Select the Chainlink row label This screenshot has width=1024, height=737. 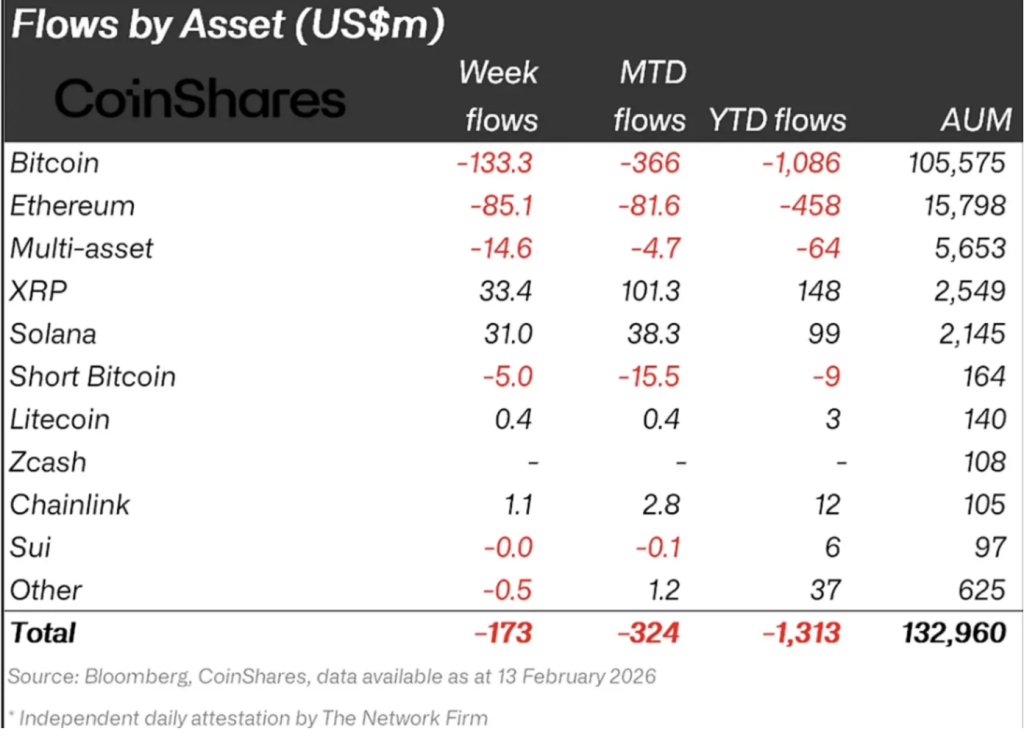coord(70,505)
